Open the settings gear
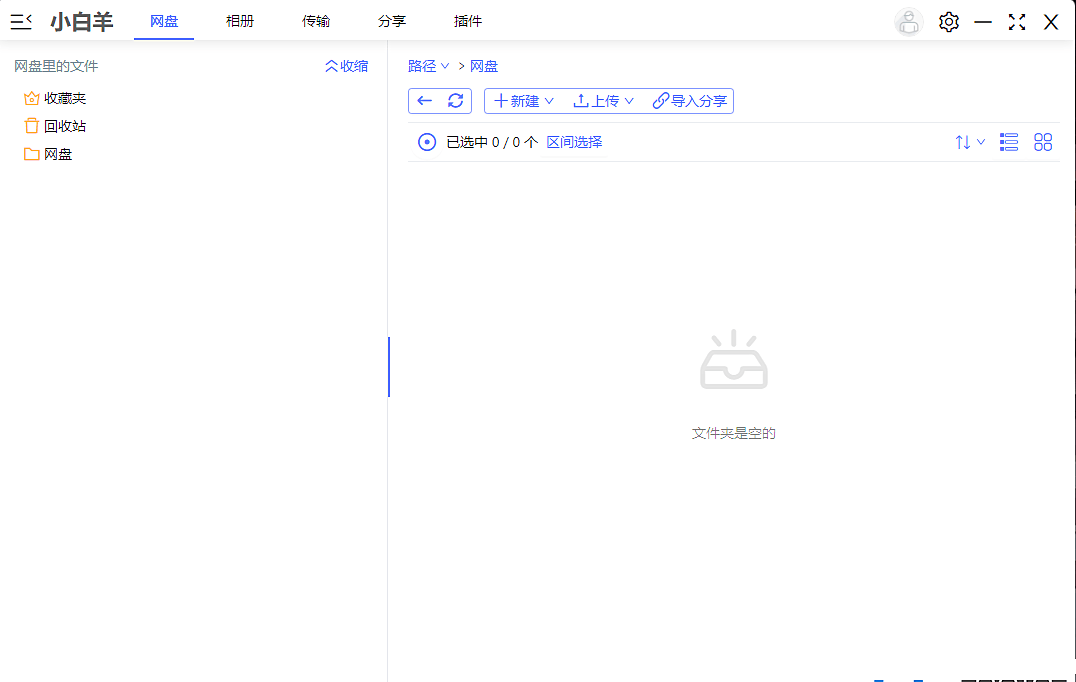The width and height of the screenshot is (1076, 682). pos(948,21)
